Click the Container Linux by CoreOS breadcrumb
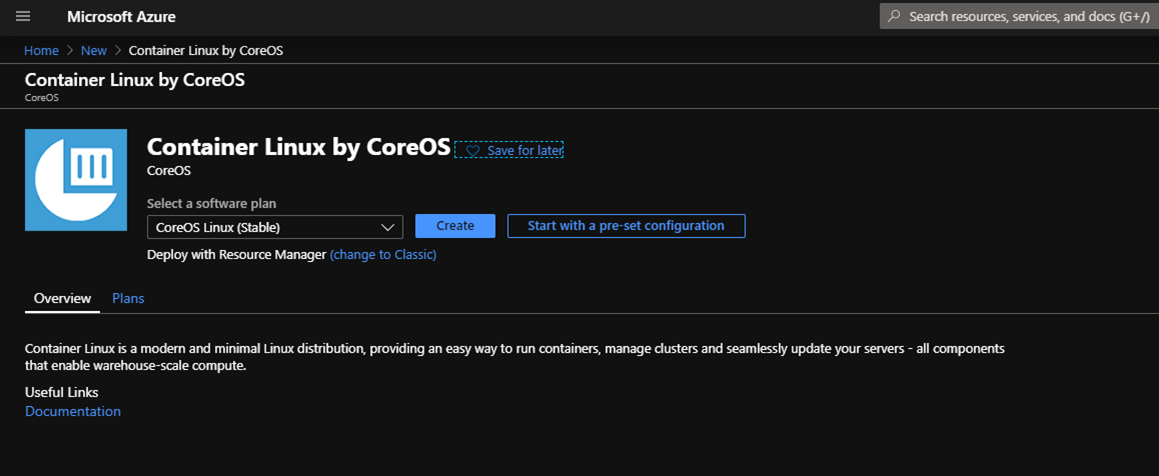Image resolution: width=1159 pixels, height=476 pixels. click(205, 50)
